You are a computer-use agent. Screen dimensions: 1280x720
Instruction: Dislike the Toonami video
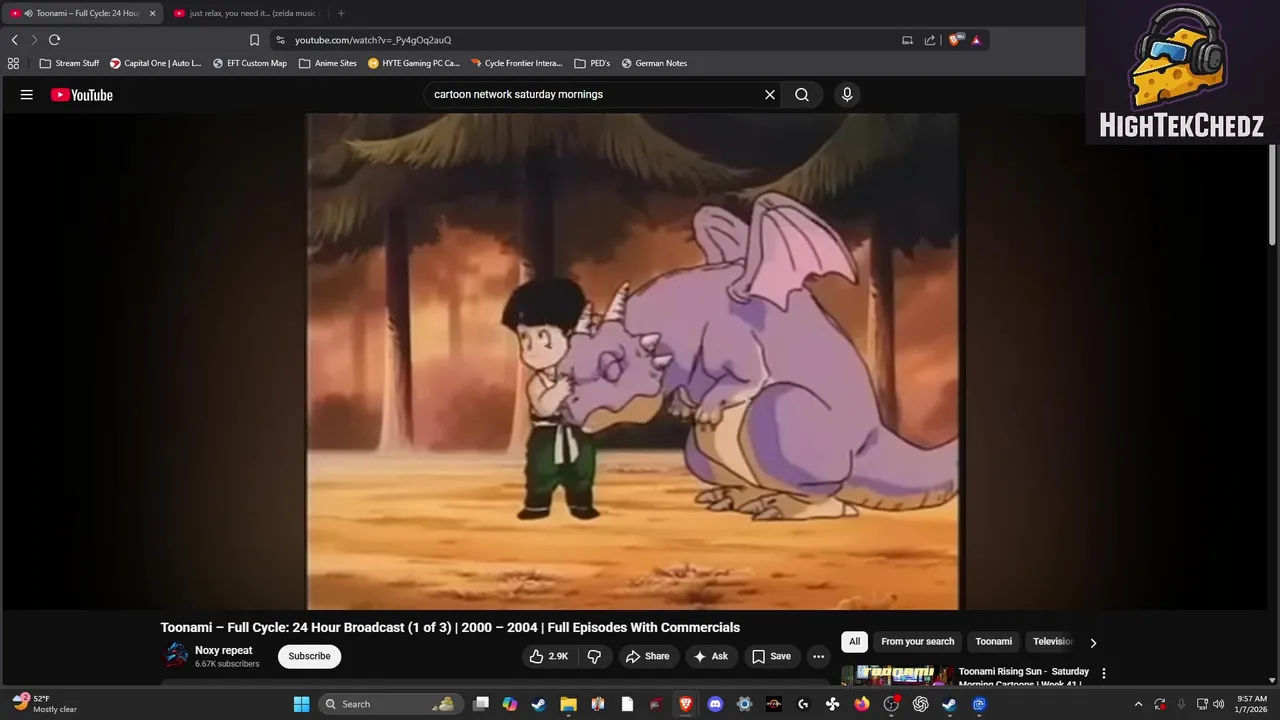pos(594,656)
